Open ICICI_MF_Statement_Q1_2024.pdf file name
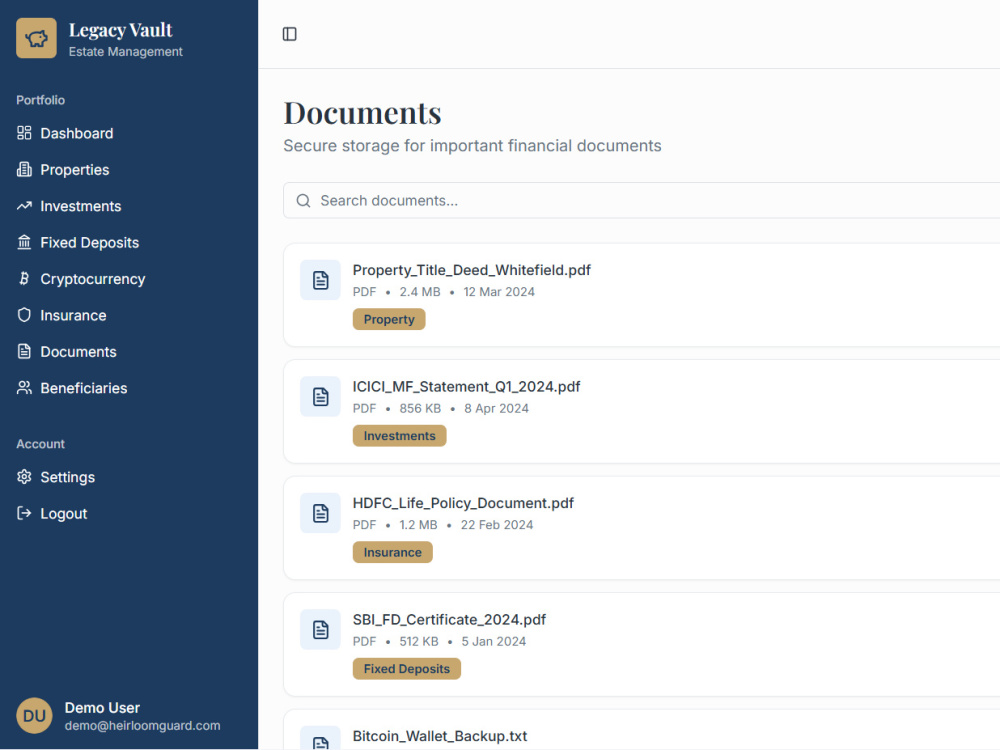Image resolution: width=1000 pixels, height=750 pixels. (466, 387)
